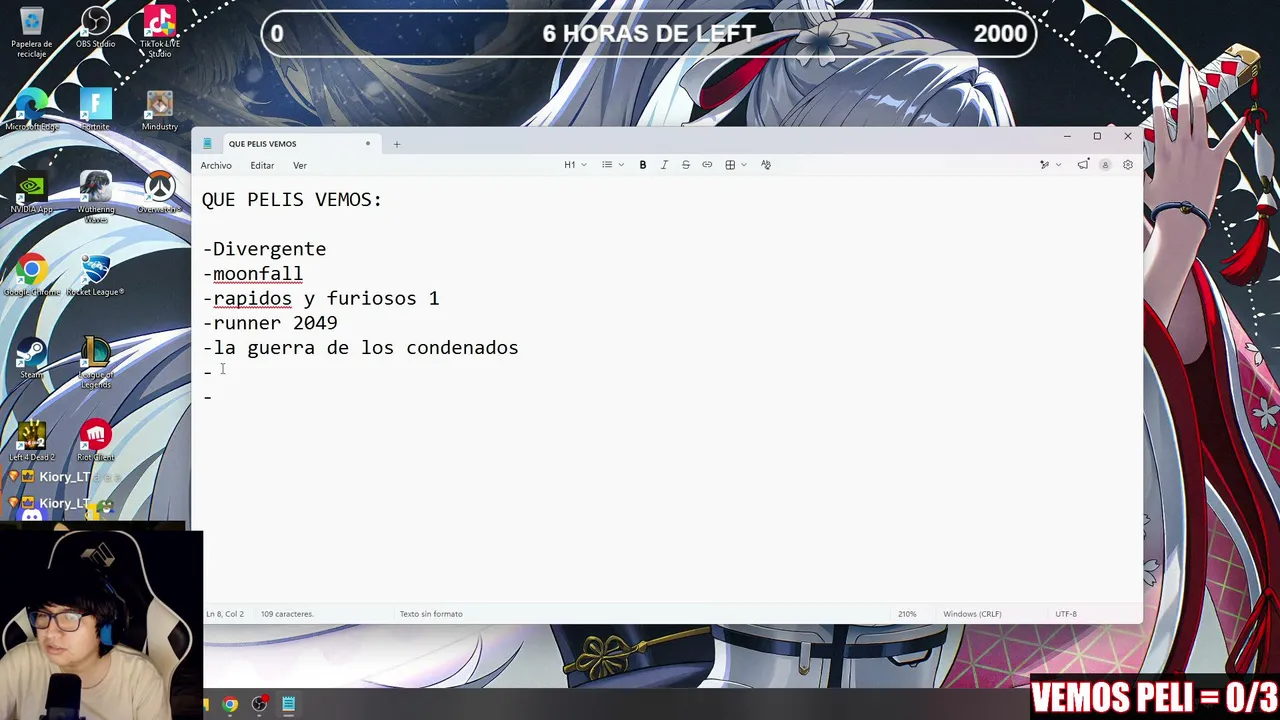The height and width of the screenshot is (720, 1280).
Task: Open Riot Client desktop shortcut
Action: click(95, 441)
